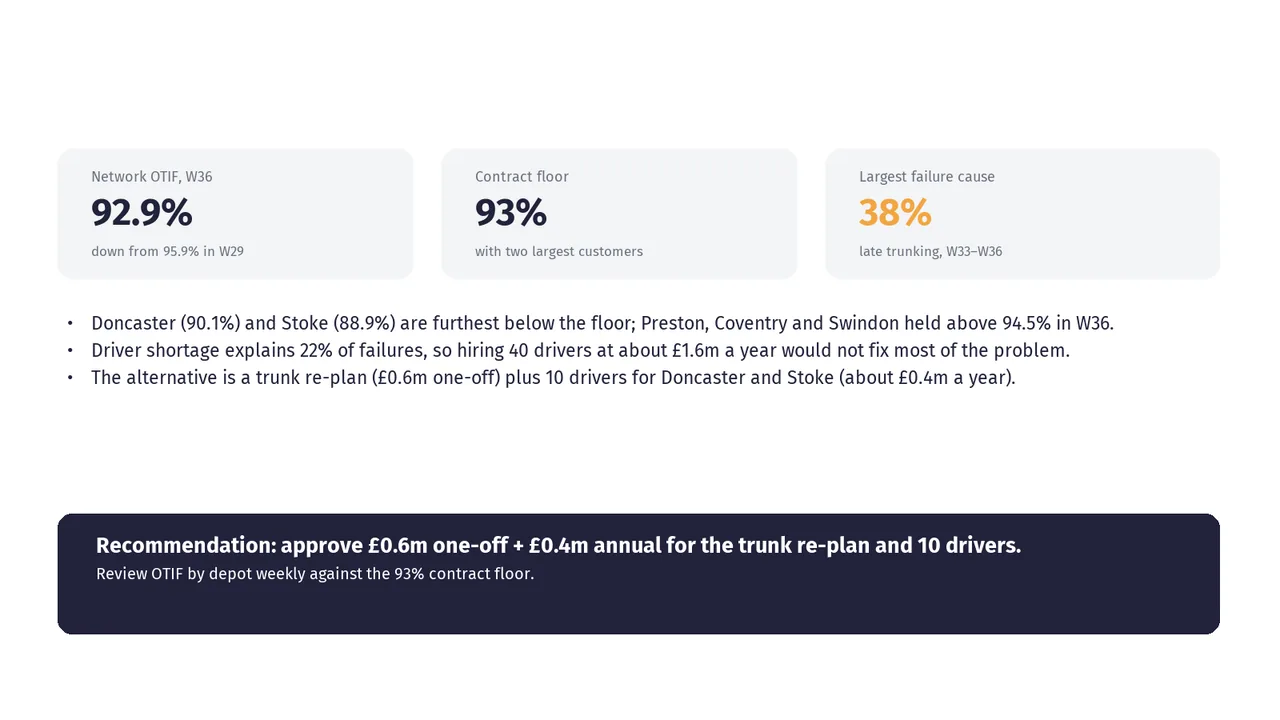The width and height of the screenshot is (1280, 720).
Task: Click the 93% contract floor figure
Action: pos(511,213)
